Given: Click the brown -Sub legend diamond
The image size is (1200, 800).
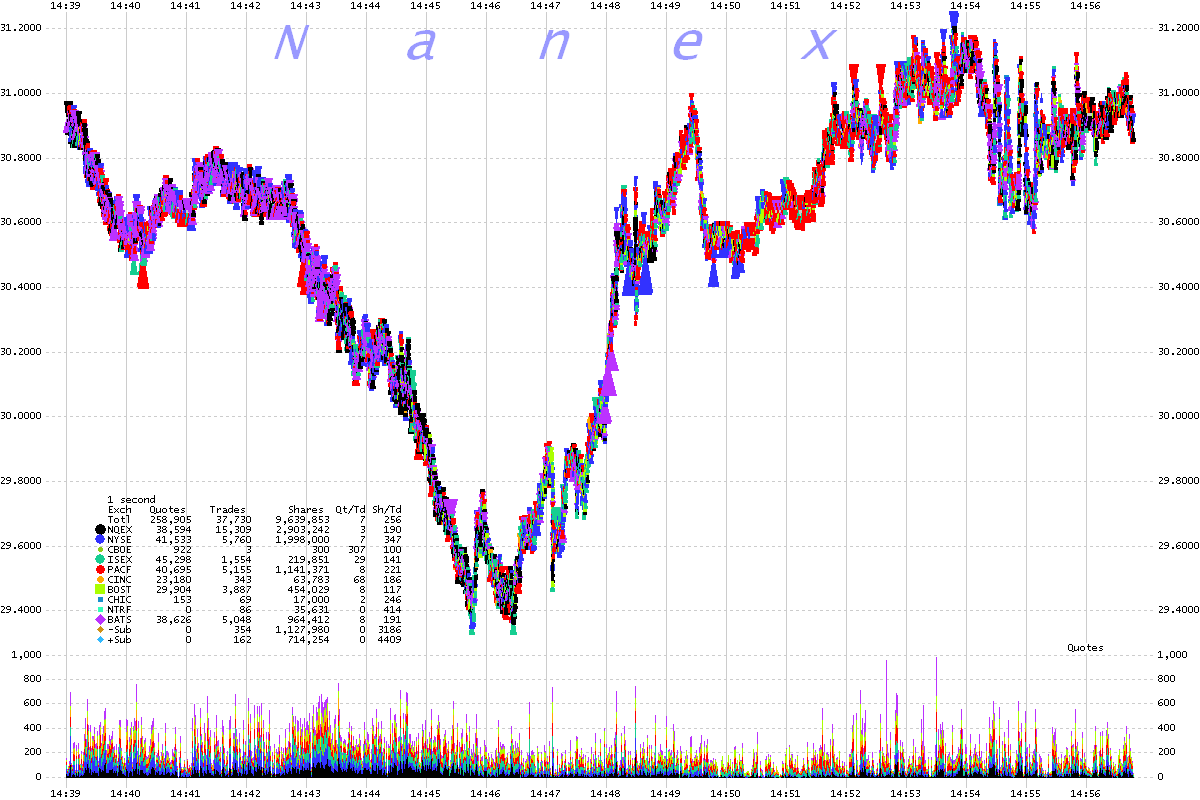Looking at the screenshot, I should [100, 629].
